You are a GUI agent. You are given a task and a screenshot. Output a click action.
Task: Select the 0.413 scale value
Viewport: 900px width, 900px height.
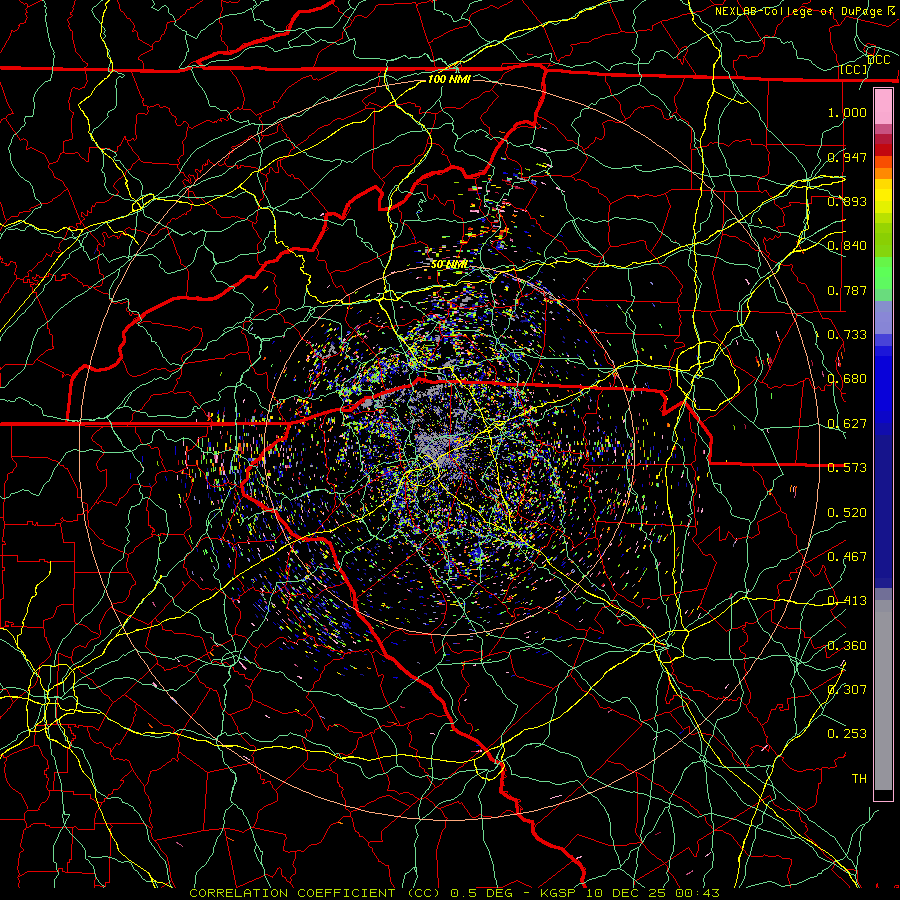pos(847,601)
